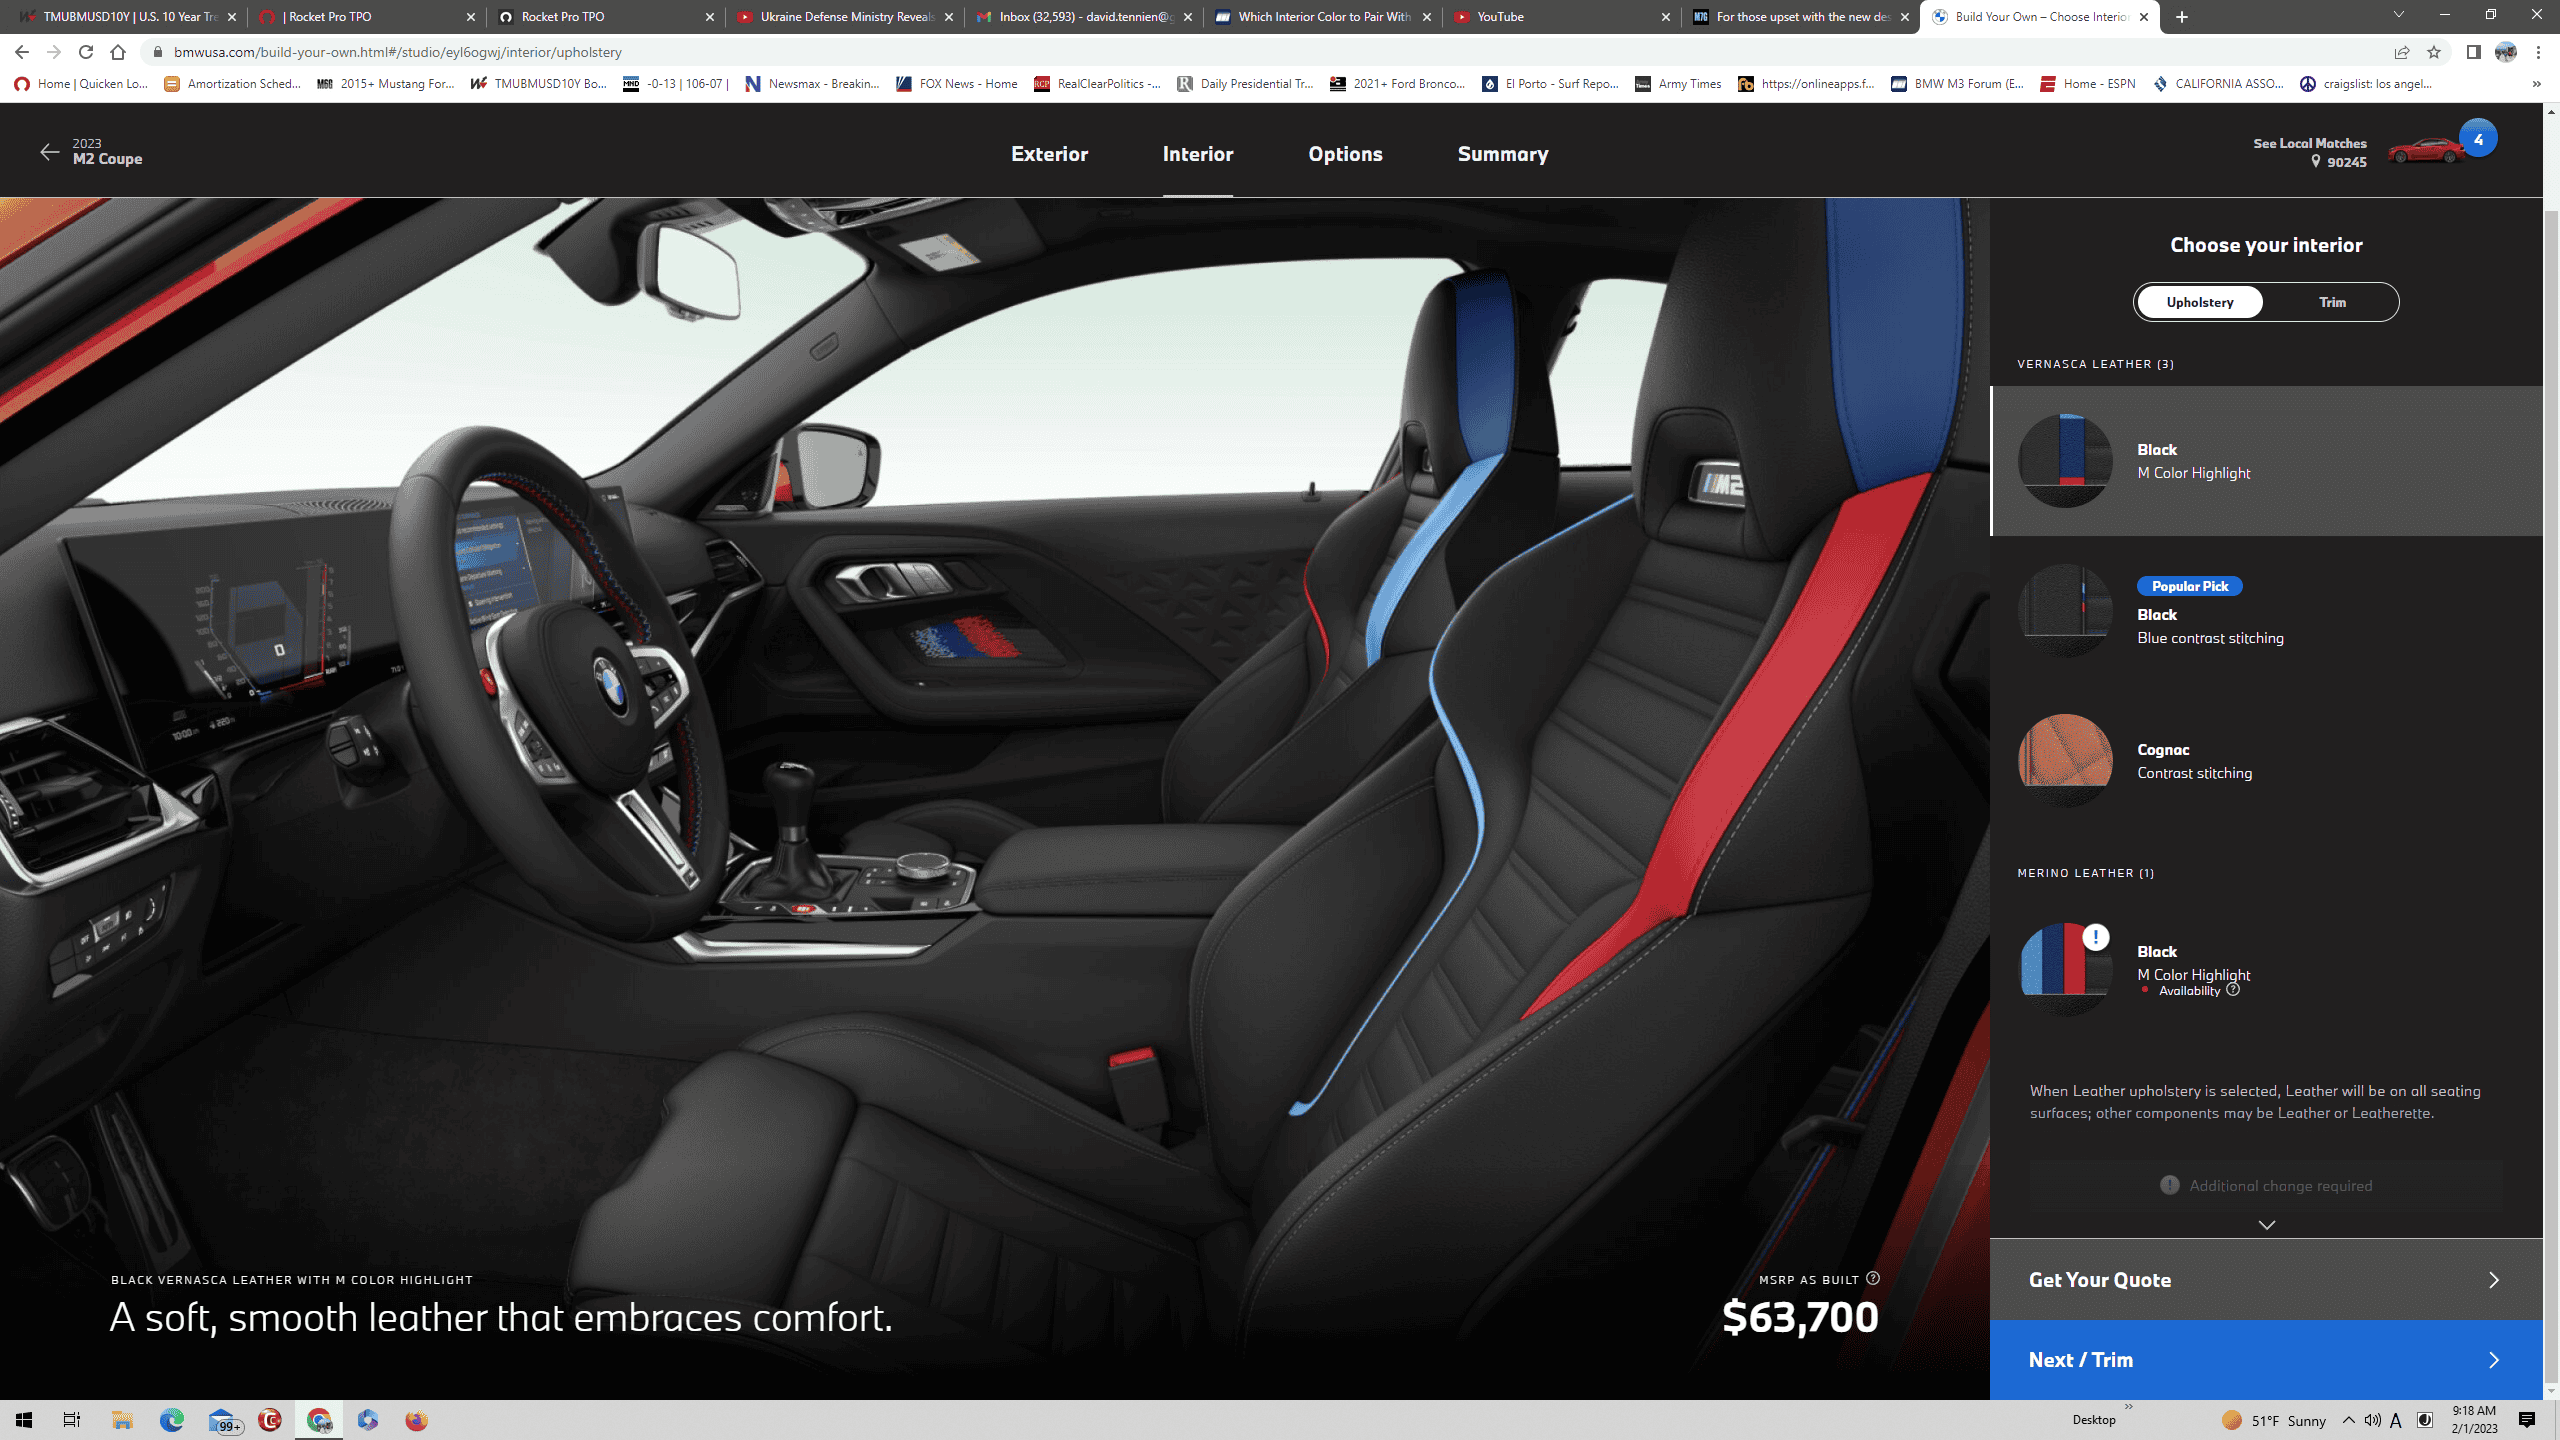Open the Chrome three-dot menu

coord(2538,52)
